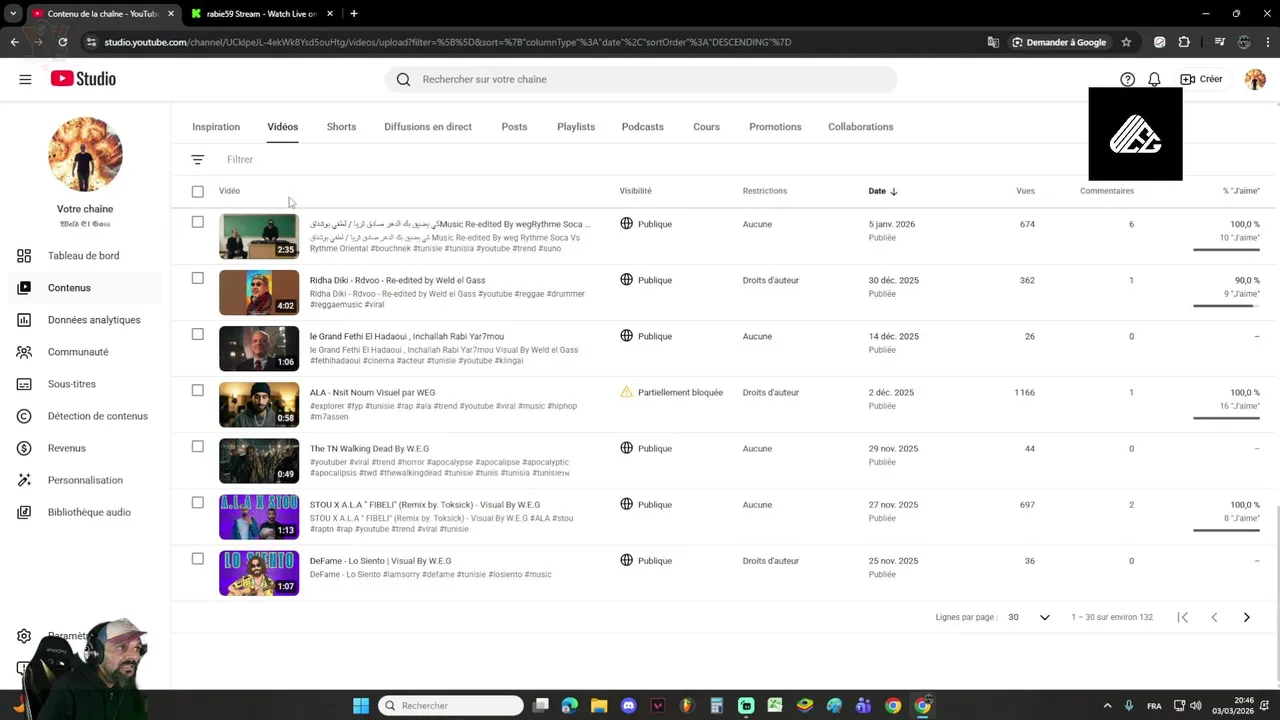Check the Grand Fethi El Hadaoui checkbox
The image size is (1280, 720).
click(x=197, y=334)
